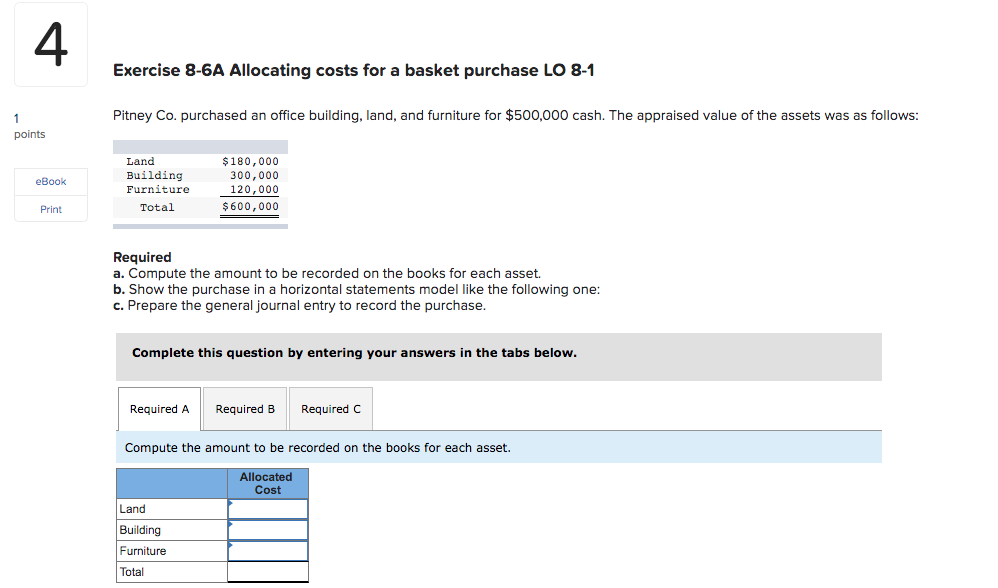Click the Total row label in the table

131,572
